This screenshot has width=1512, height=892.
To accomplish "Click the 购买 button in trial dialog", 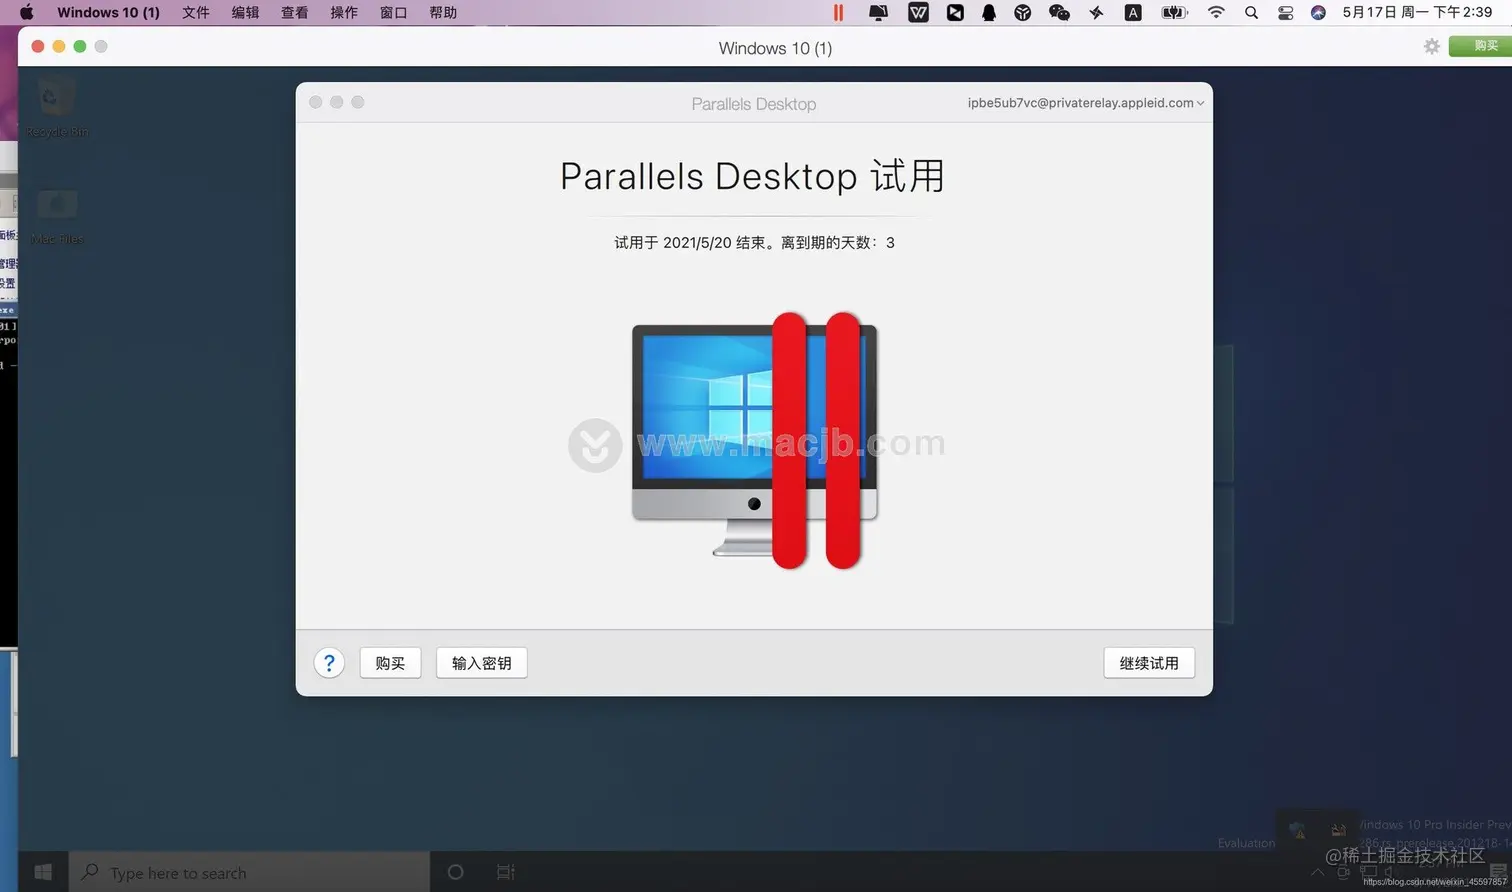I will [390, 663].
